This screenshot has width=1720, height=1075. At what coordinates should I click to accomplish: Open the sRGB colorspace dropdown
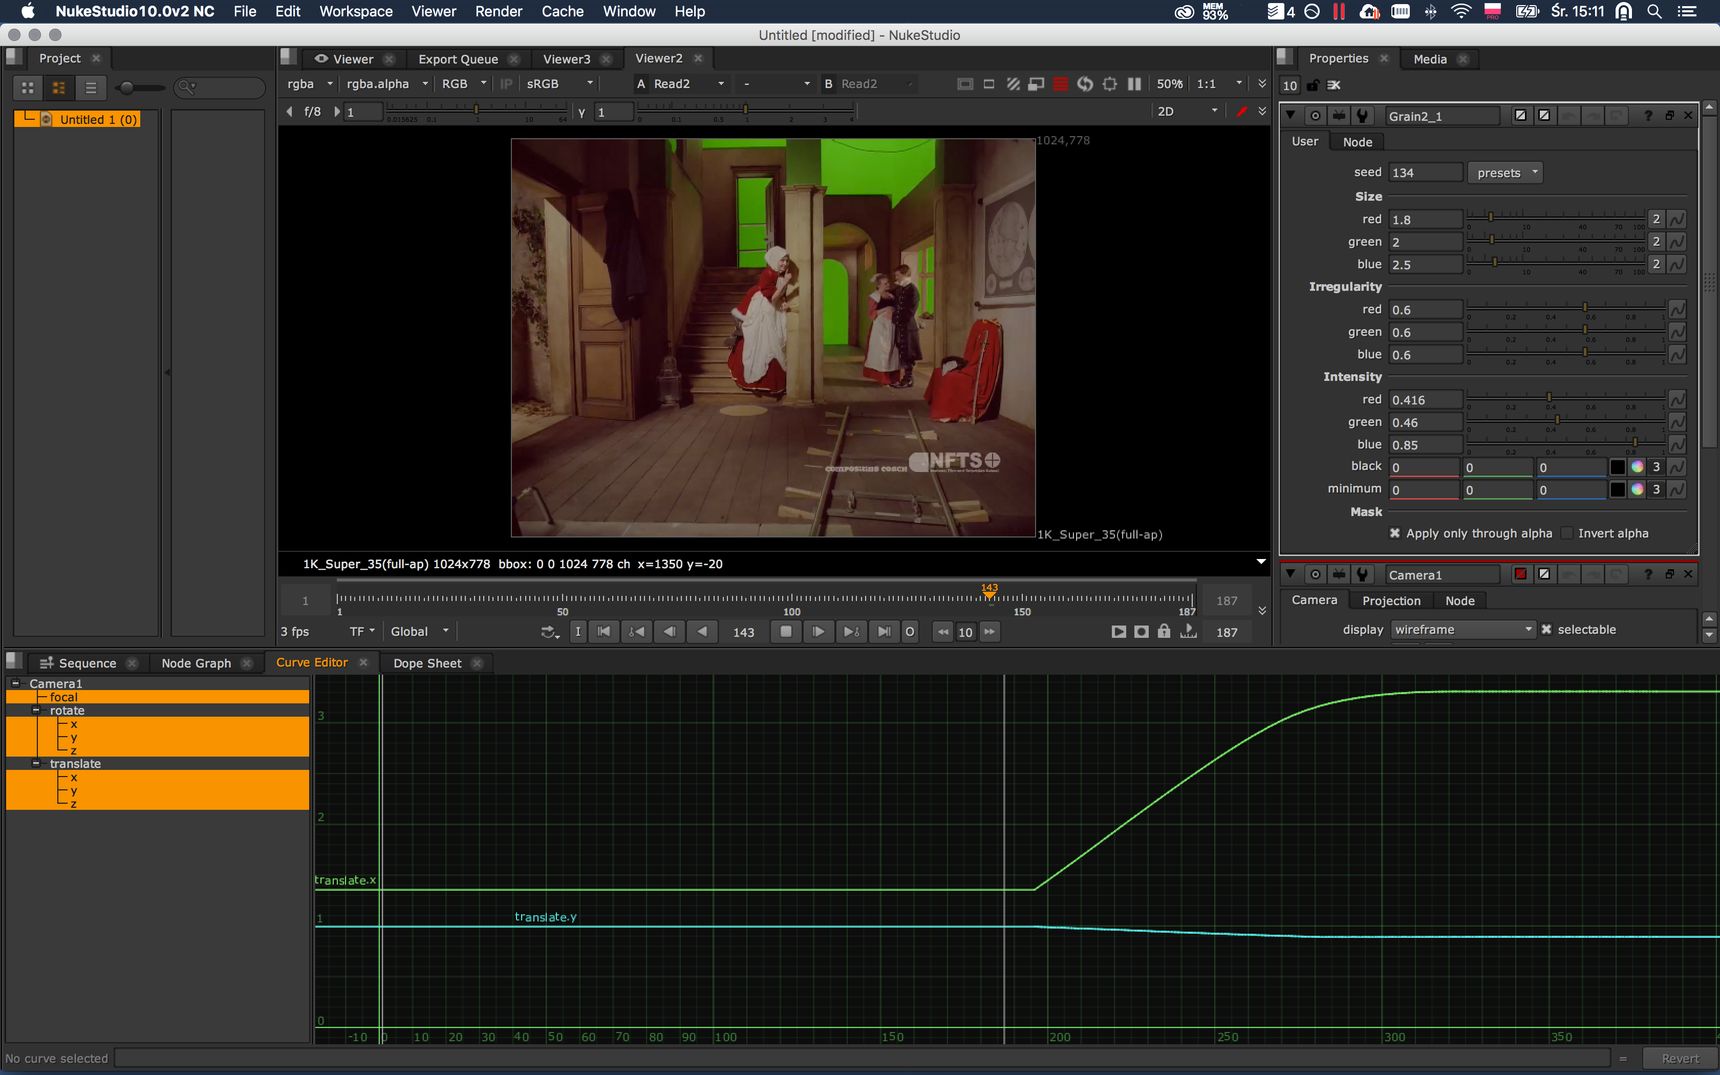point(560,84)
